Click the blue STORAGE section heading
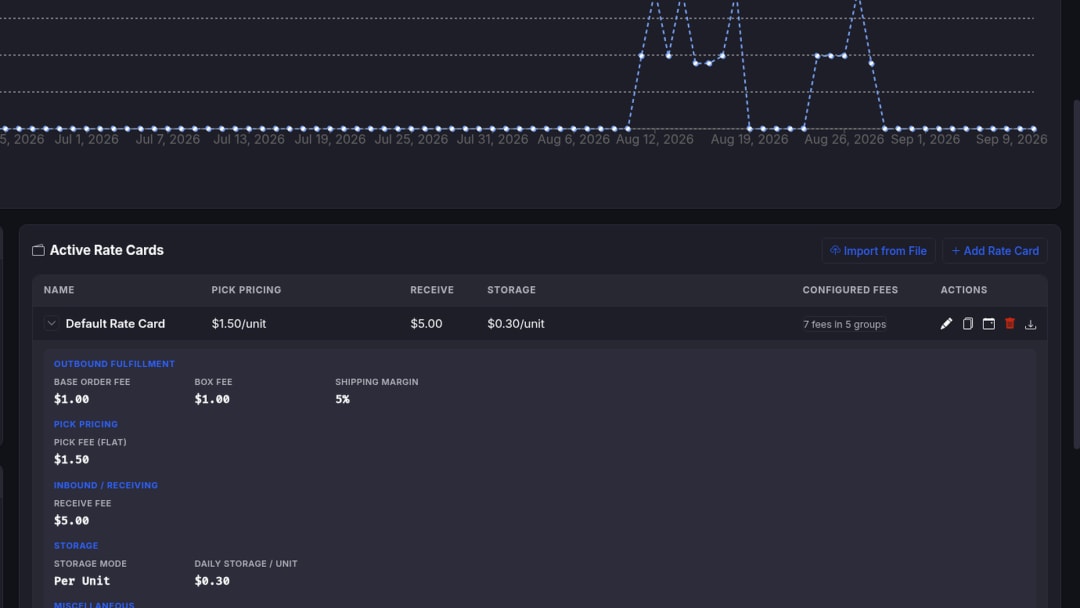 [x=76, y=545]
